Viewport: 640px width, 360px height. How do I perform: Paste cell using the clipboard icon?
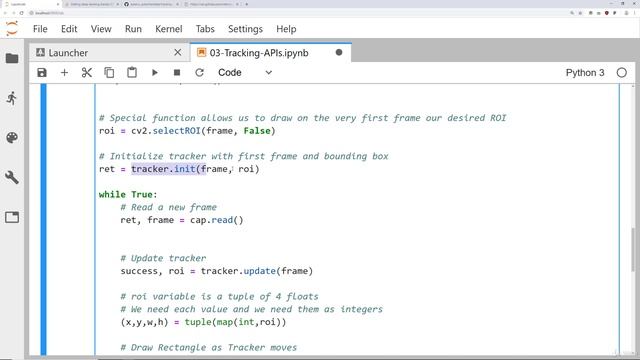click(x=131, y=73)
